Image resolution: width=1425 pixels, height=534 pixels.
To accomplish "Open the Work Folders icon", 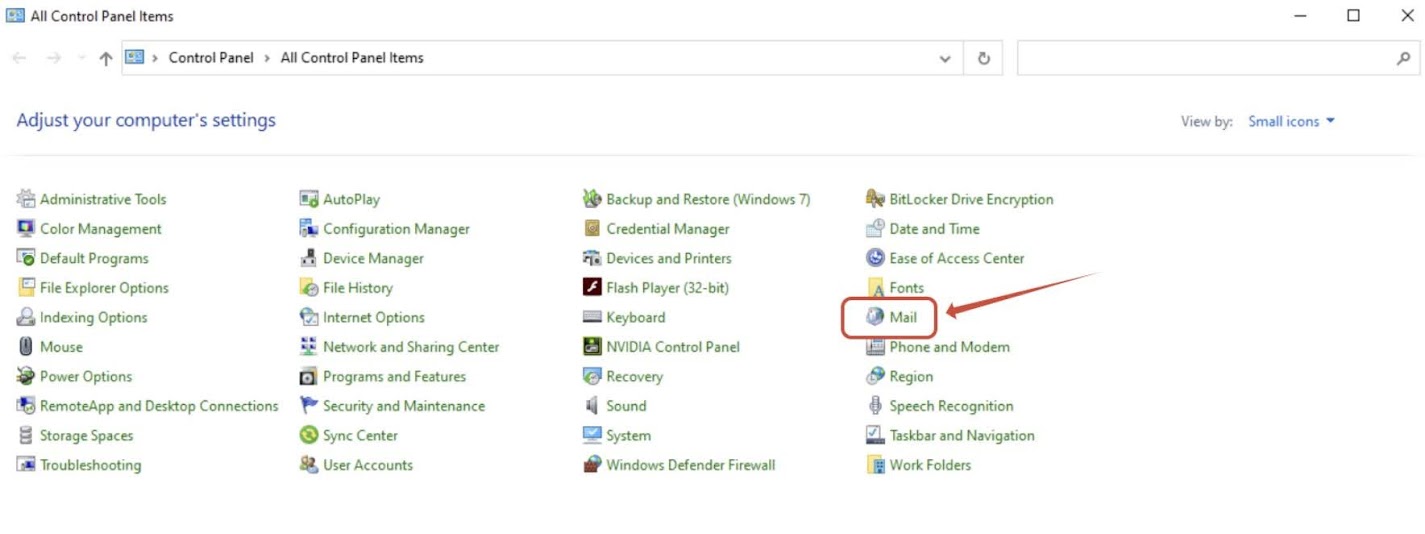I will (x=875, y=465).
